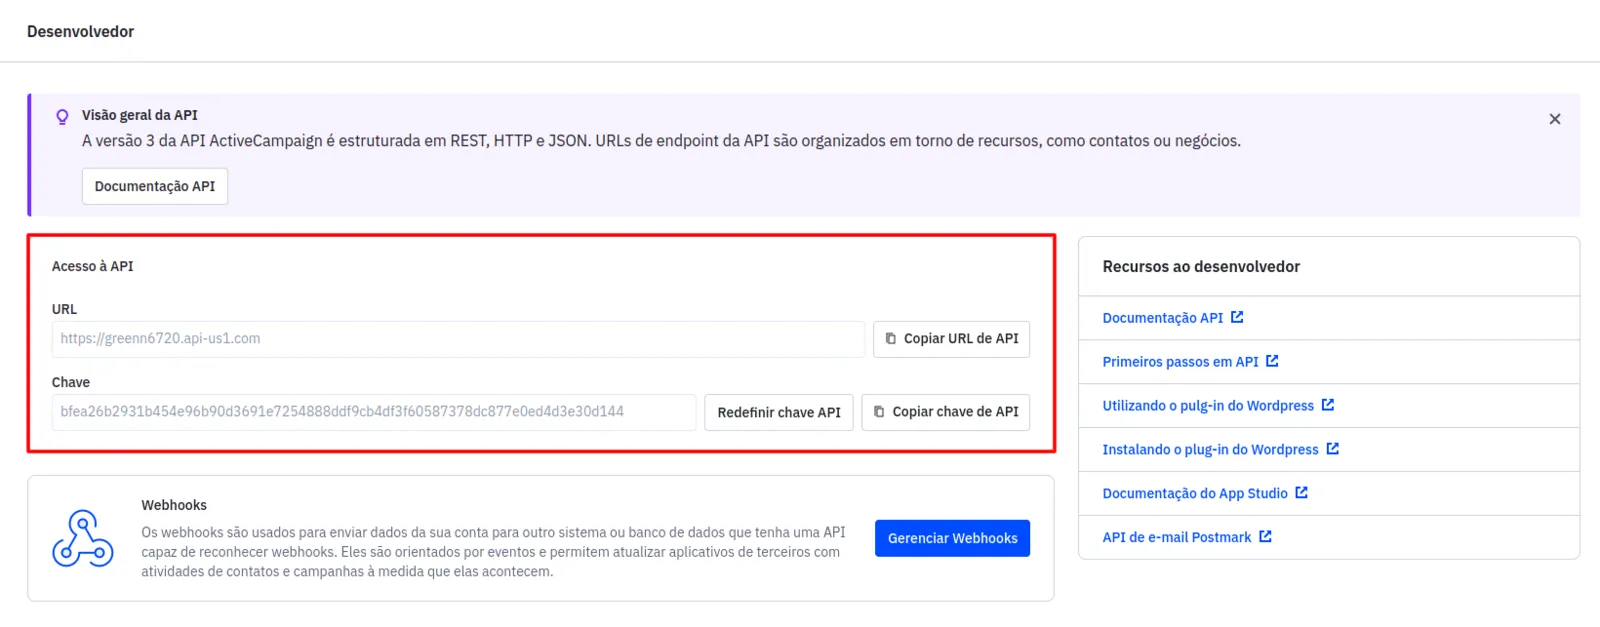Screen dimensions: 1600x627
Task: Open Primeiros passos em API link
Action: 1180,362
